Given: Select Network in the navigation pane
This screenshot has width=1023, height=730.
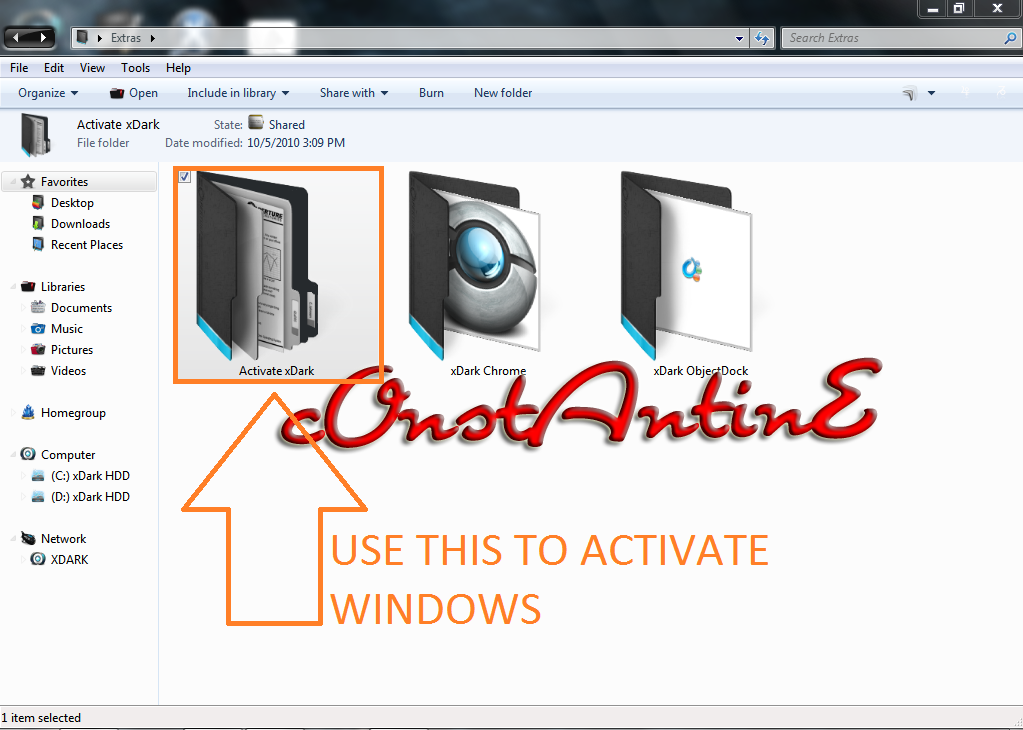Looking at the screenshot, I should pos(63,539).
